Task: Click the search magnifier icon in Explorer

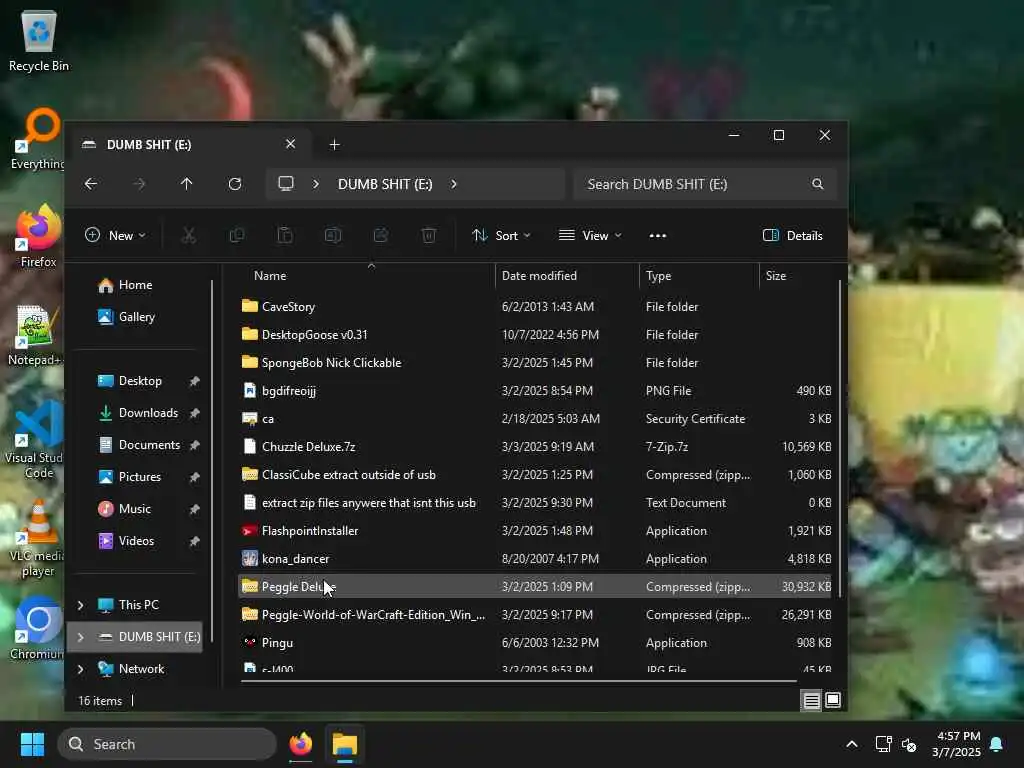Action: pos(818,184)
